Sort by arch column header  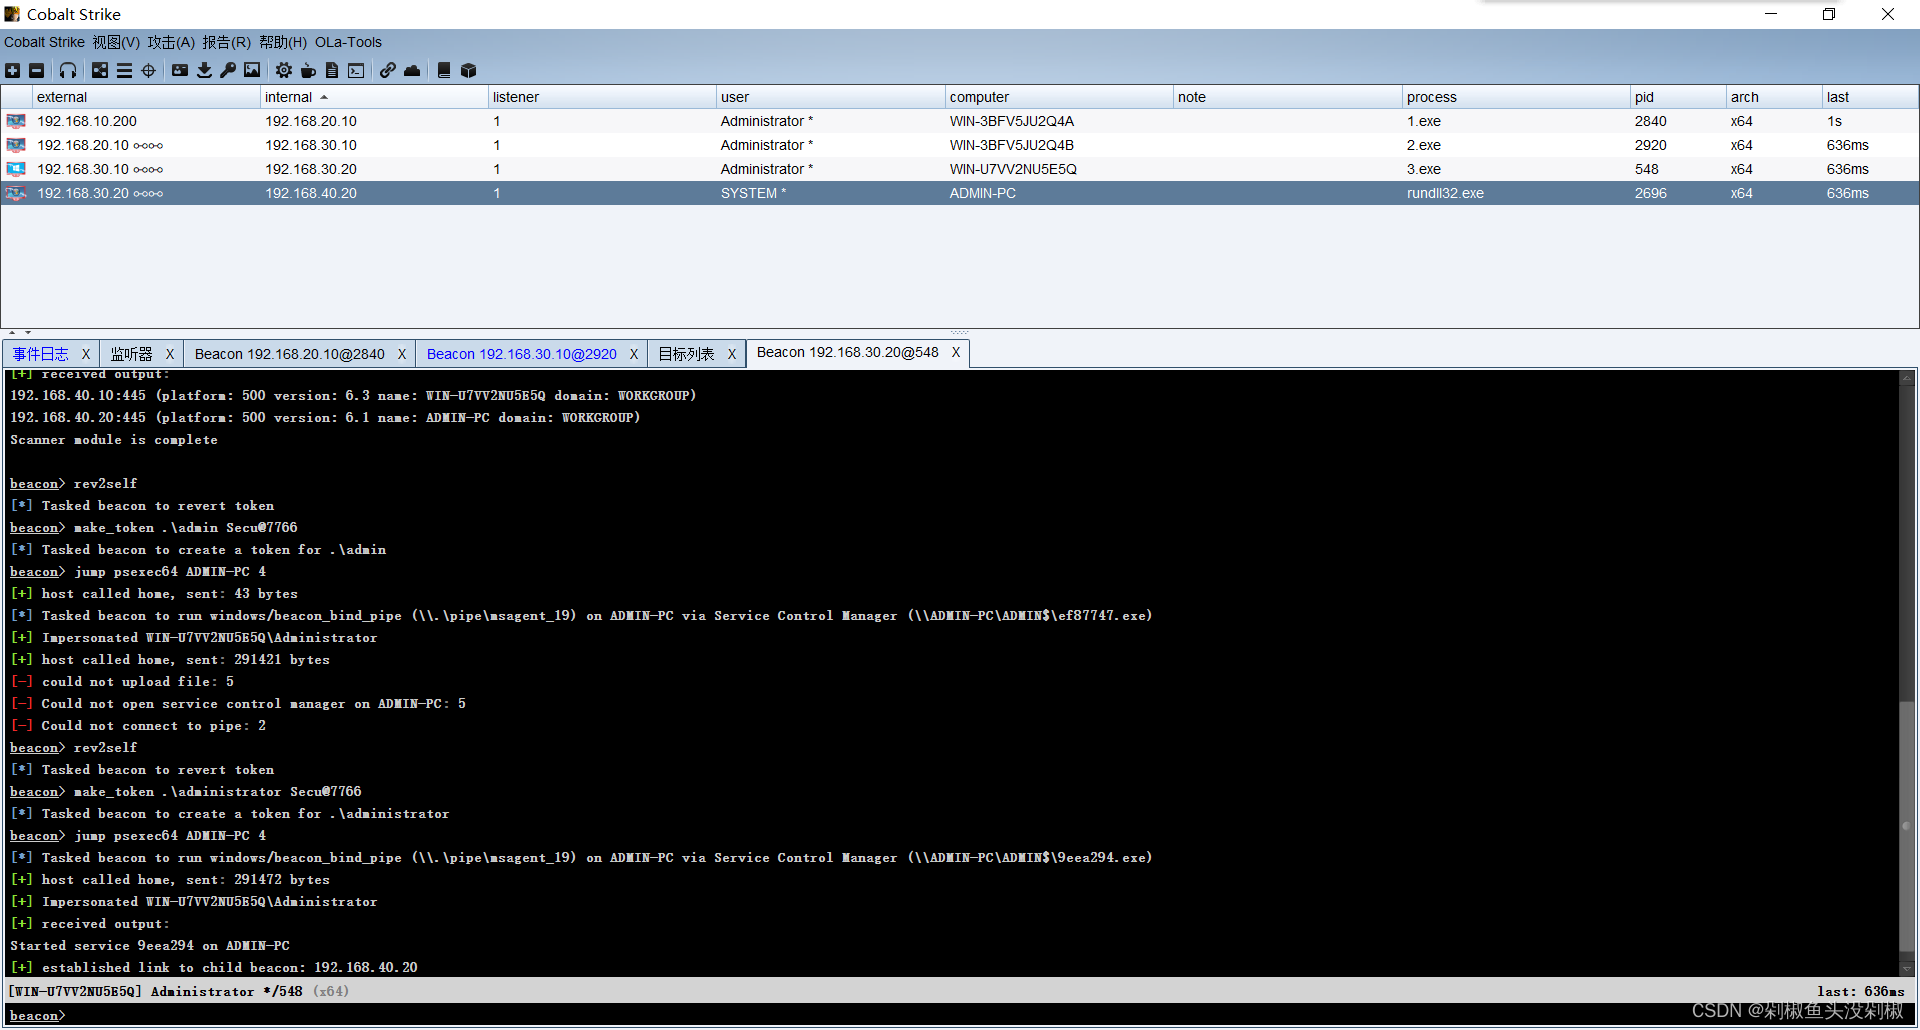click(x=1774, y=97)
